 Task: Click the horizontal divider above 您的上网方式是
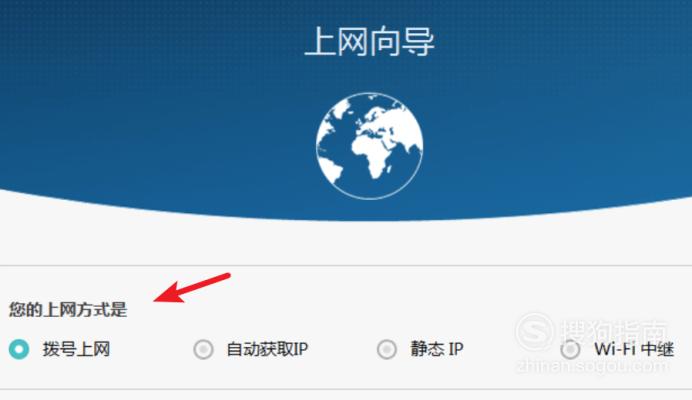(x=346, y=266)
